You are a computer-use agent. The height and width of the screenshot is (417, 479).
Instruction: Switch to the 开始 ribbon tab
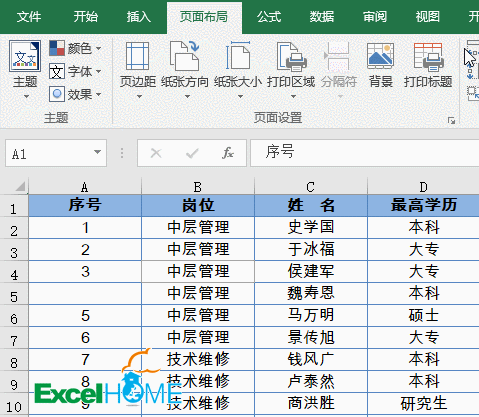[x=85, y=16]
